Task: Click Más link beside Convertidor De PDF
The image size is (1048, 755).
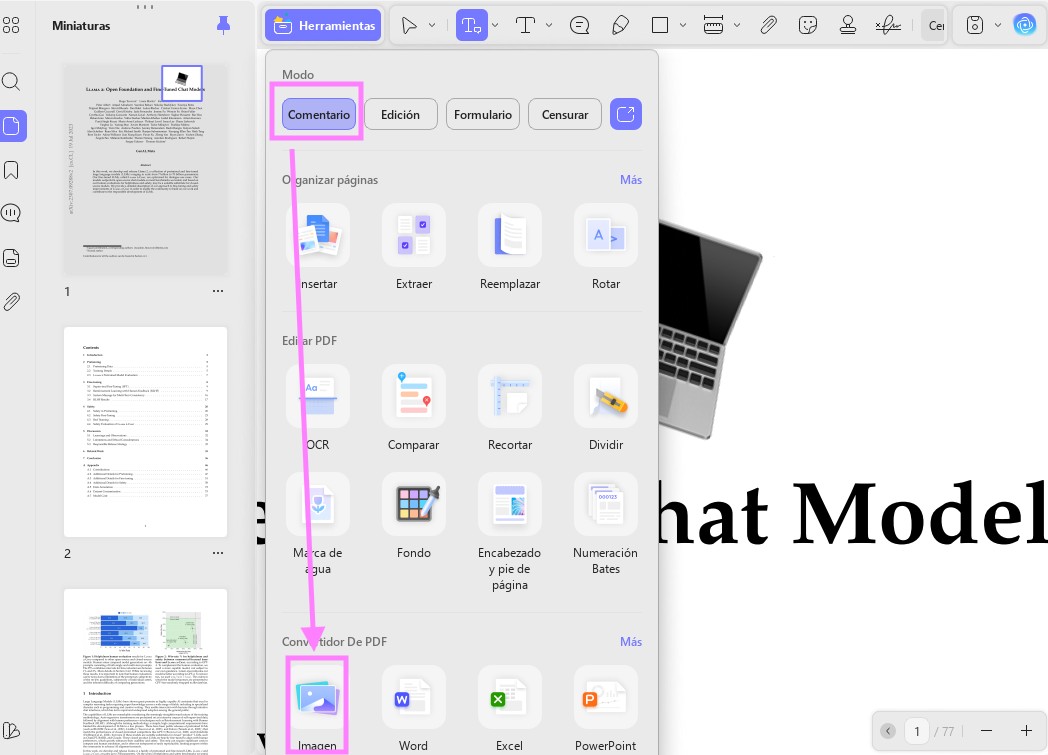Action: (x=631, y=641)
